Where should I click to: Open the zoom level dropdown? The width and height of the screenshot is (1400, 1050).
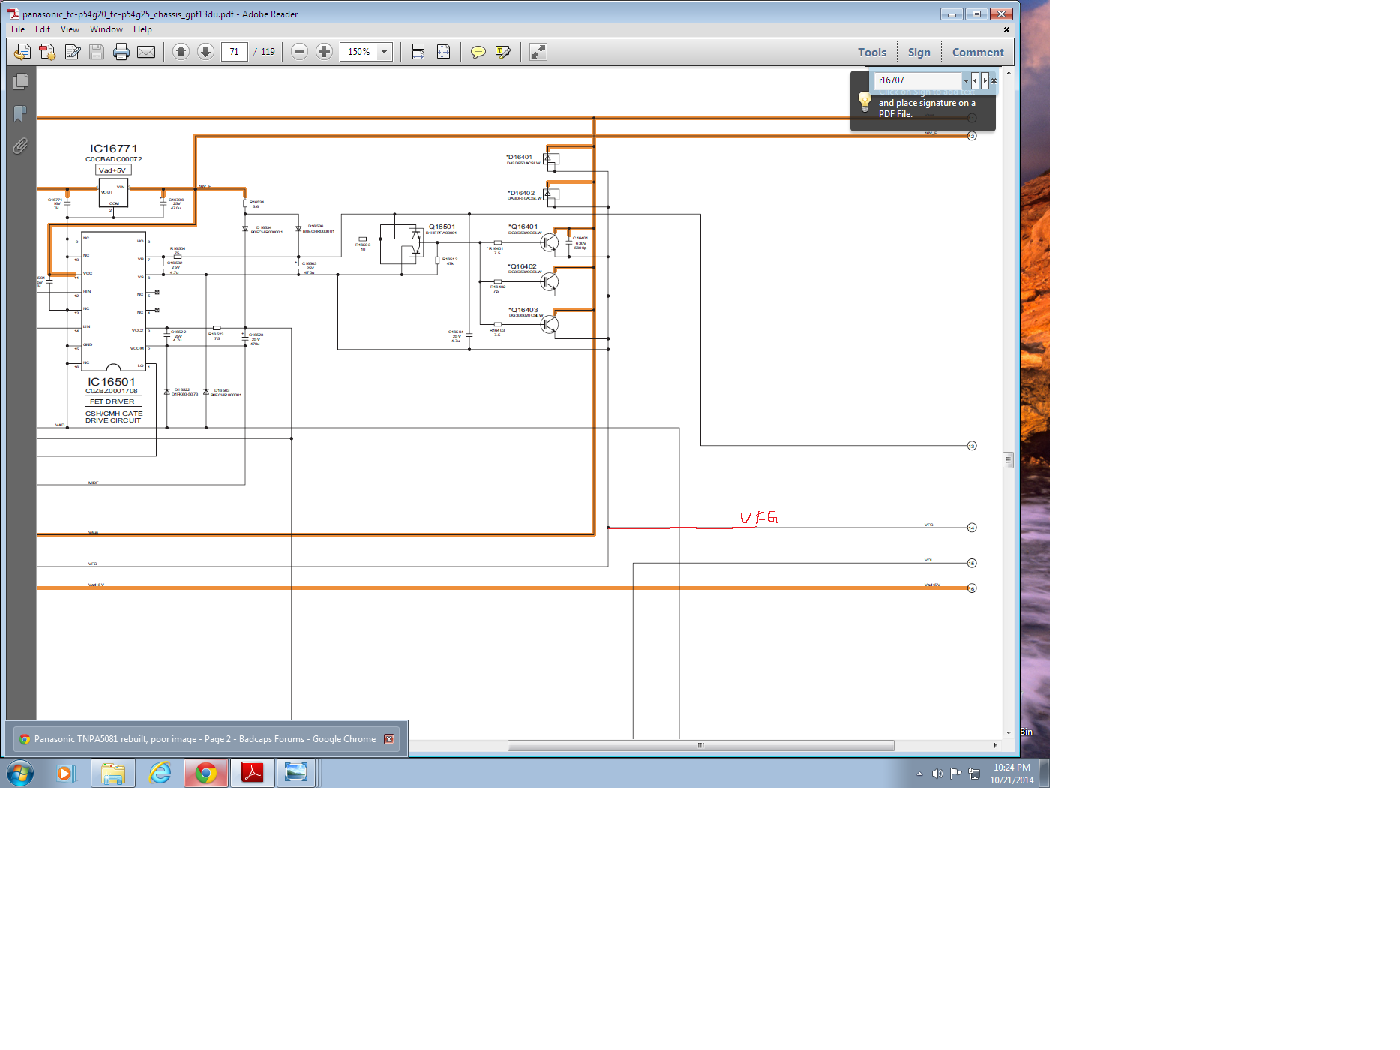(x=384, y=52)
